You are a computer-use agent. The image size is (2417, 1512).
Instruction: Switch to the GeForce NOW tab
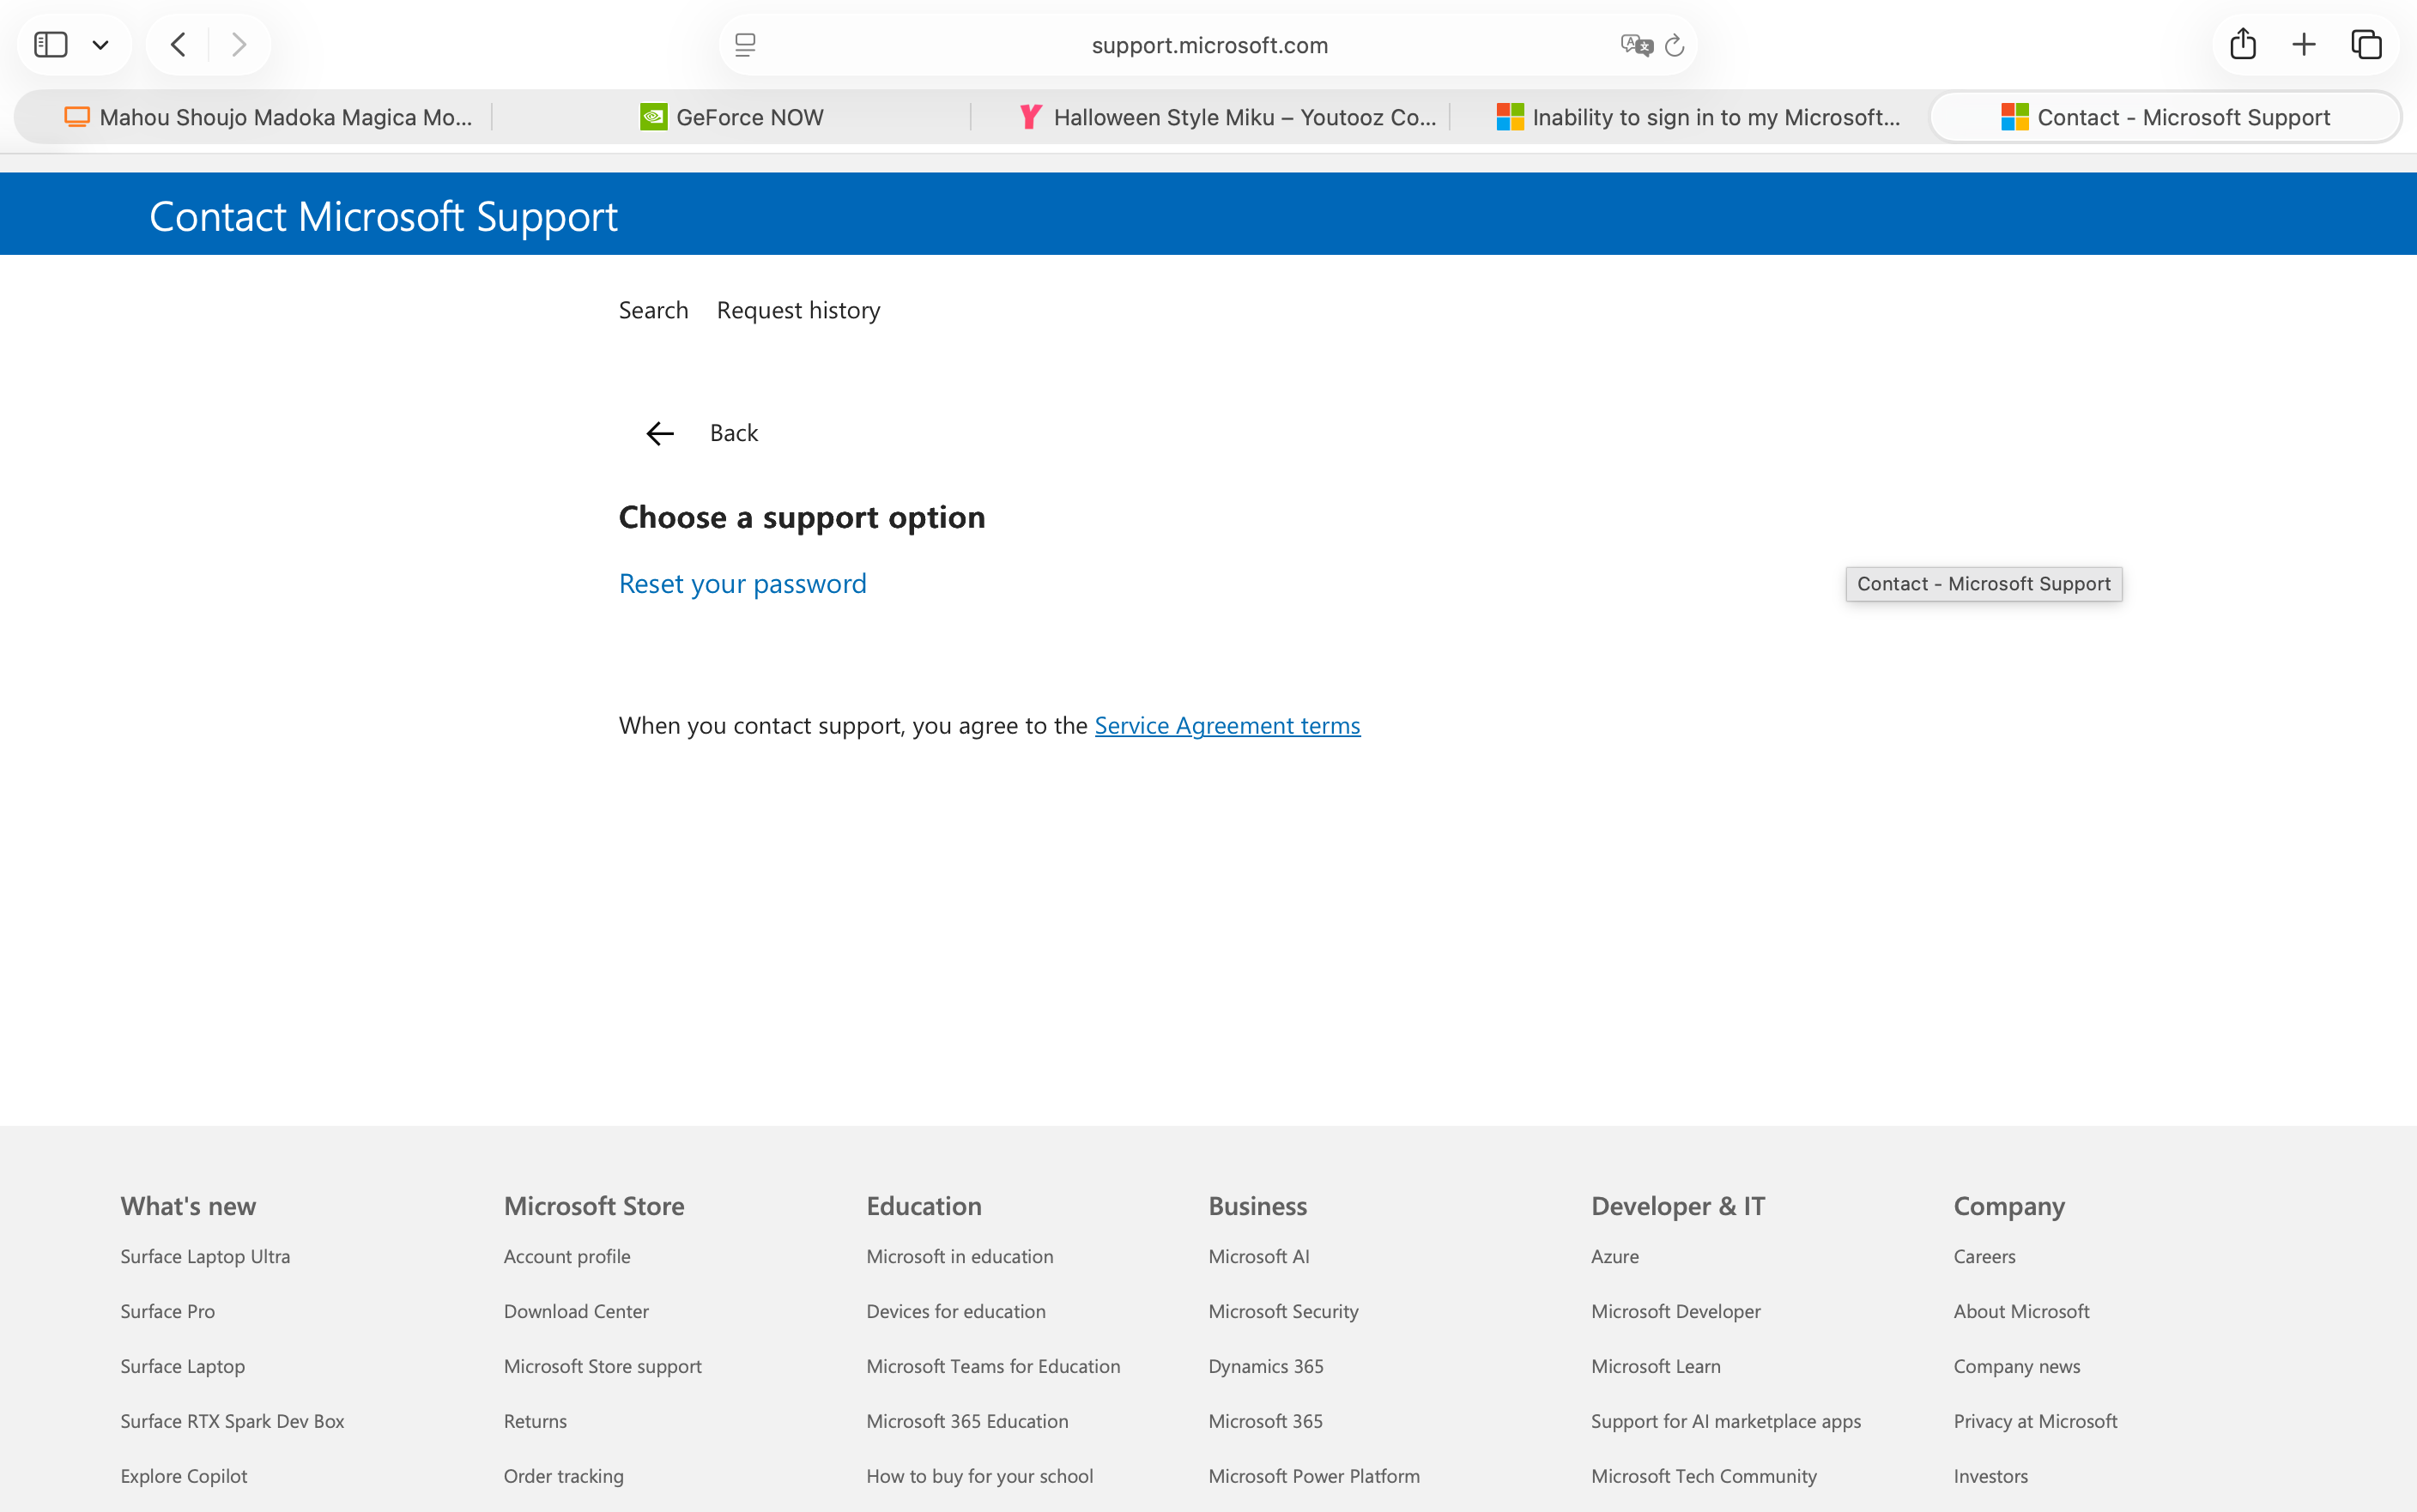pos(731,117)
